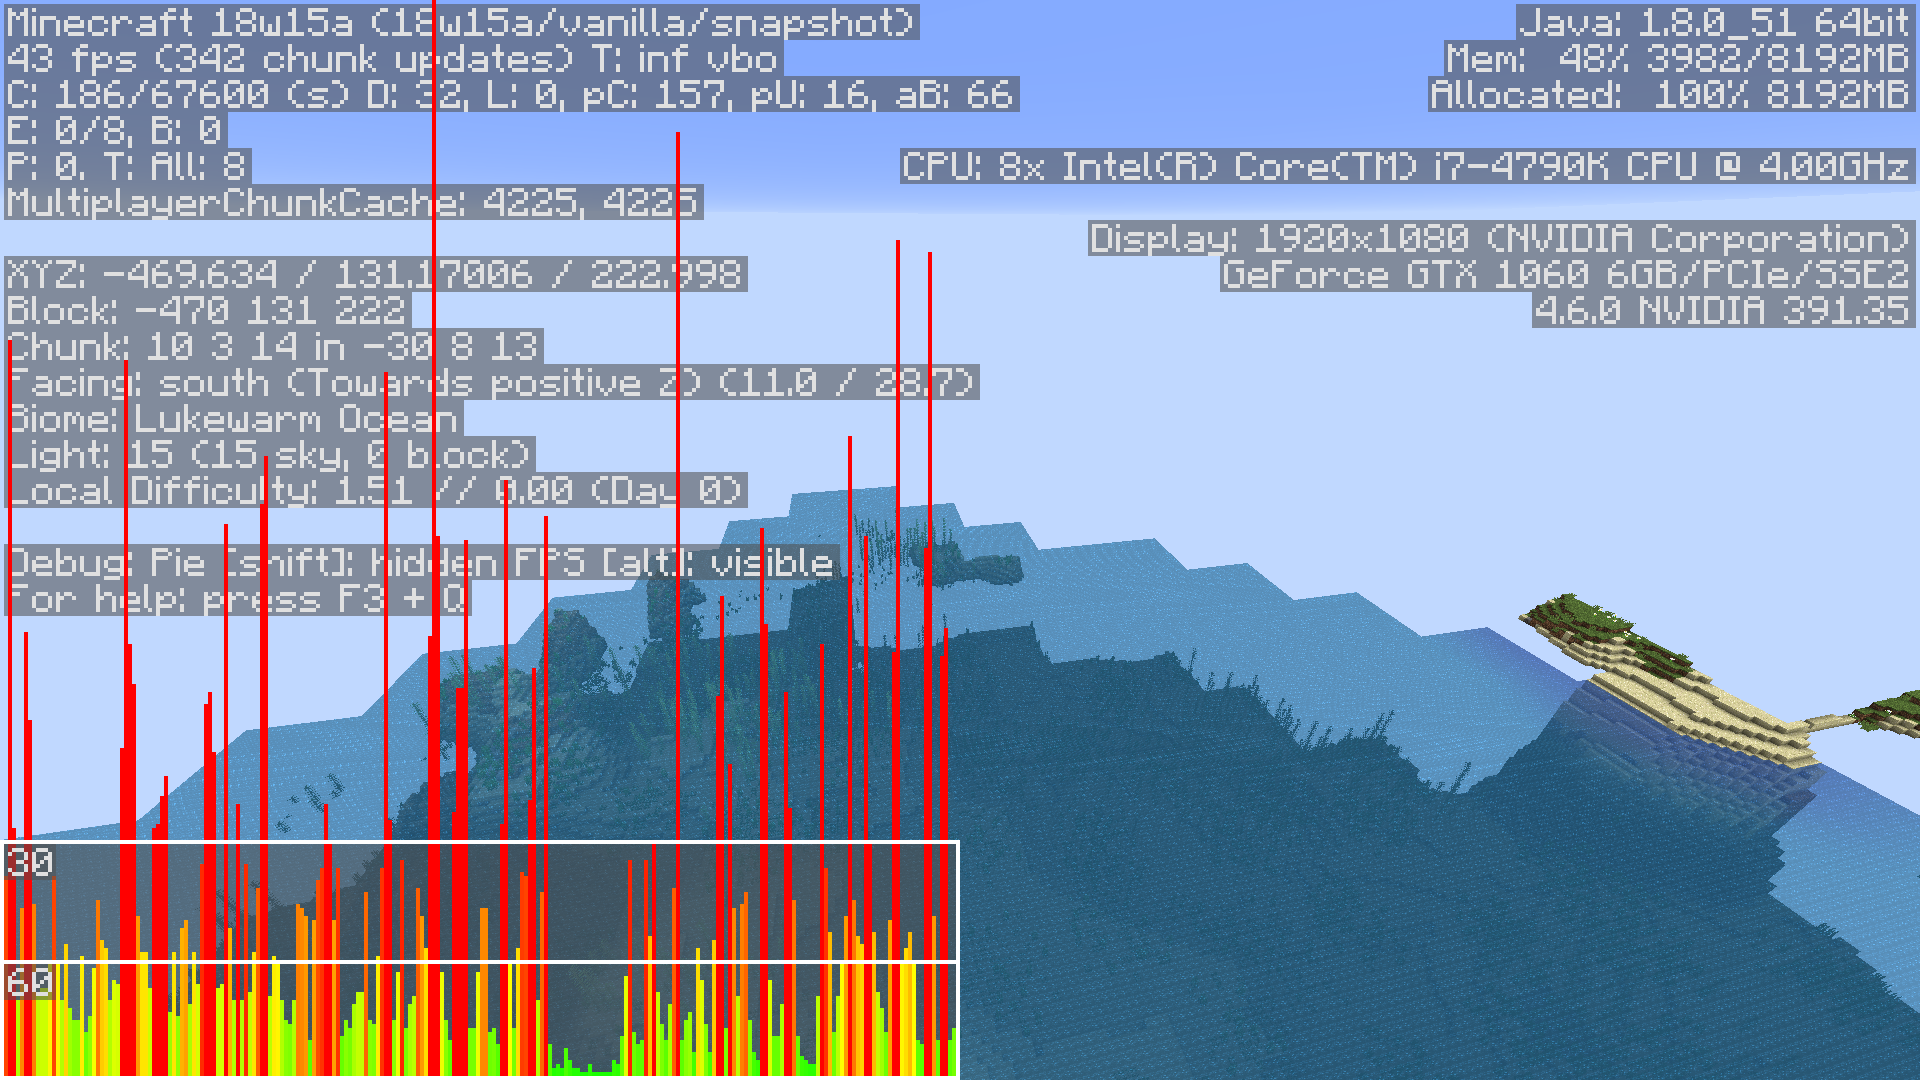Click the Facing south direction line
The width and height of the screenshot is (1920, 1080).
[490, 383]
